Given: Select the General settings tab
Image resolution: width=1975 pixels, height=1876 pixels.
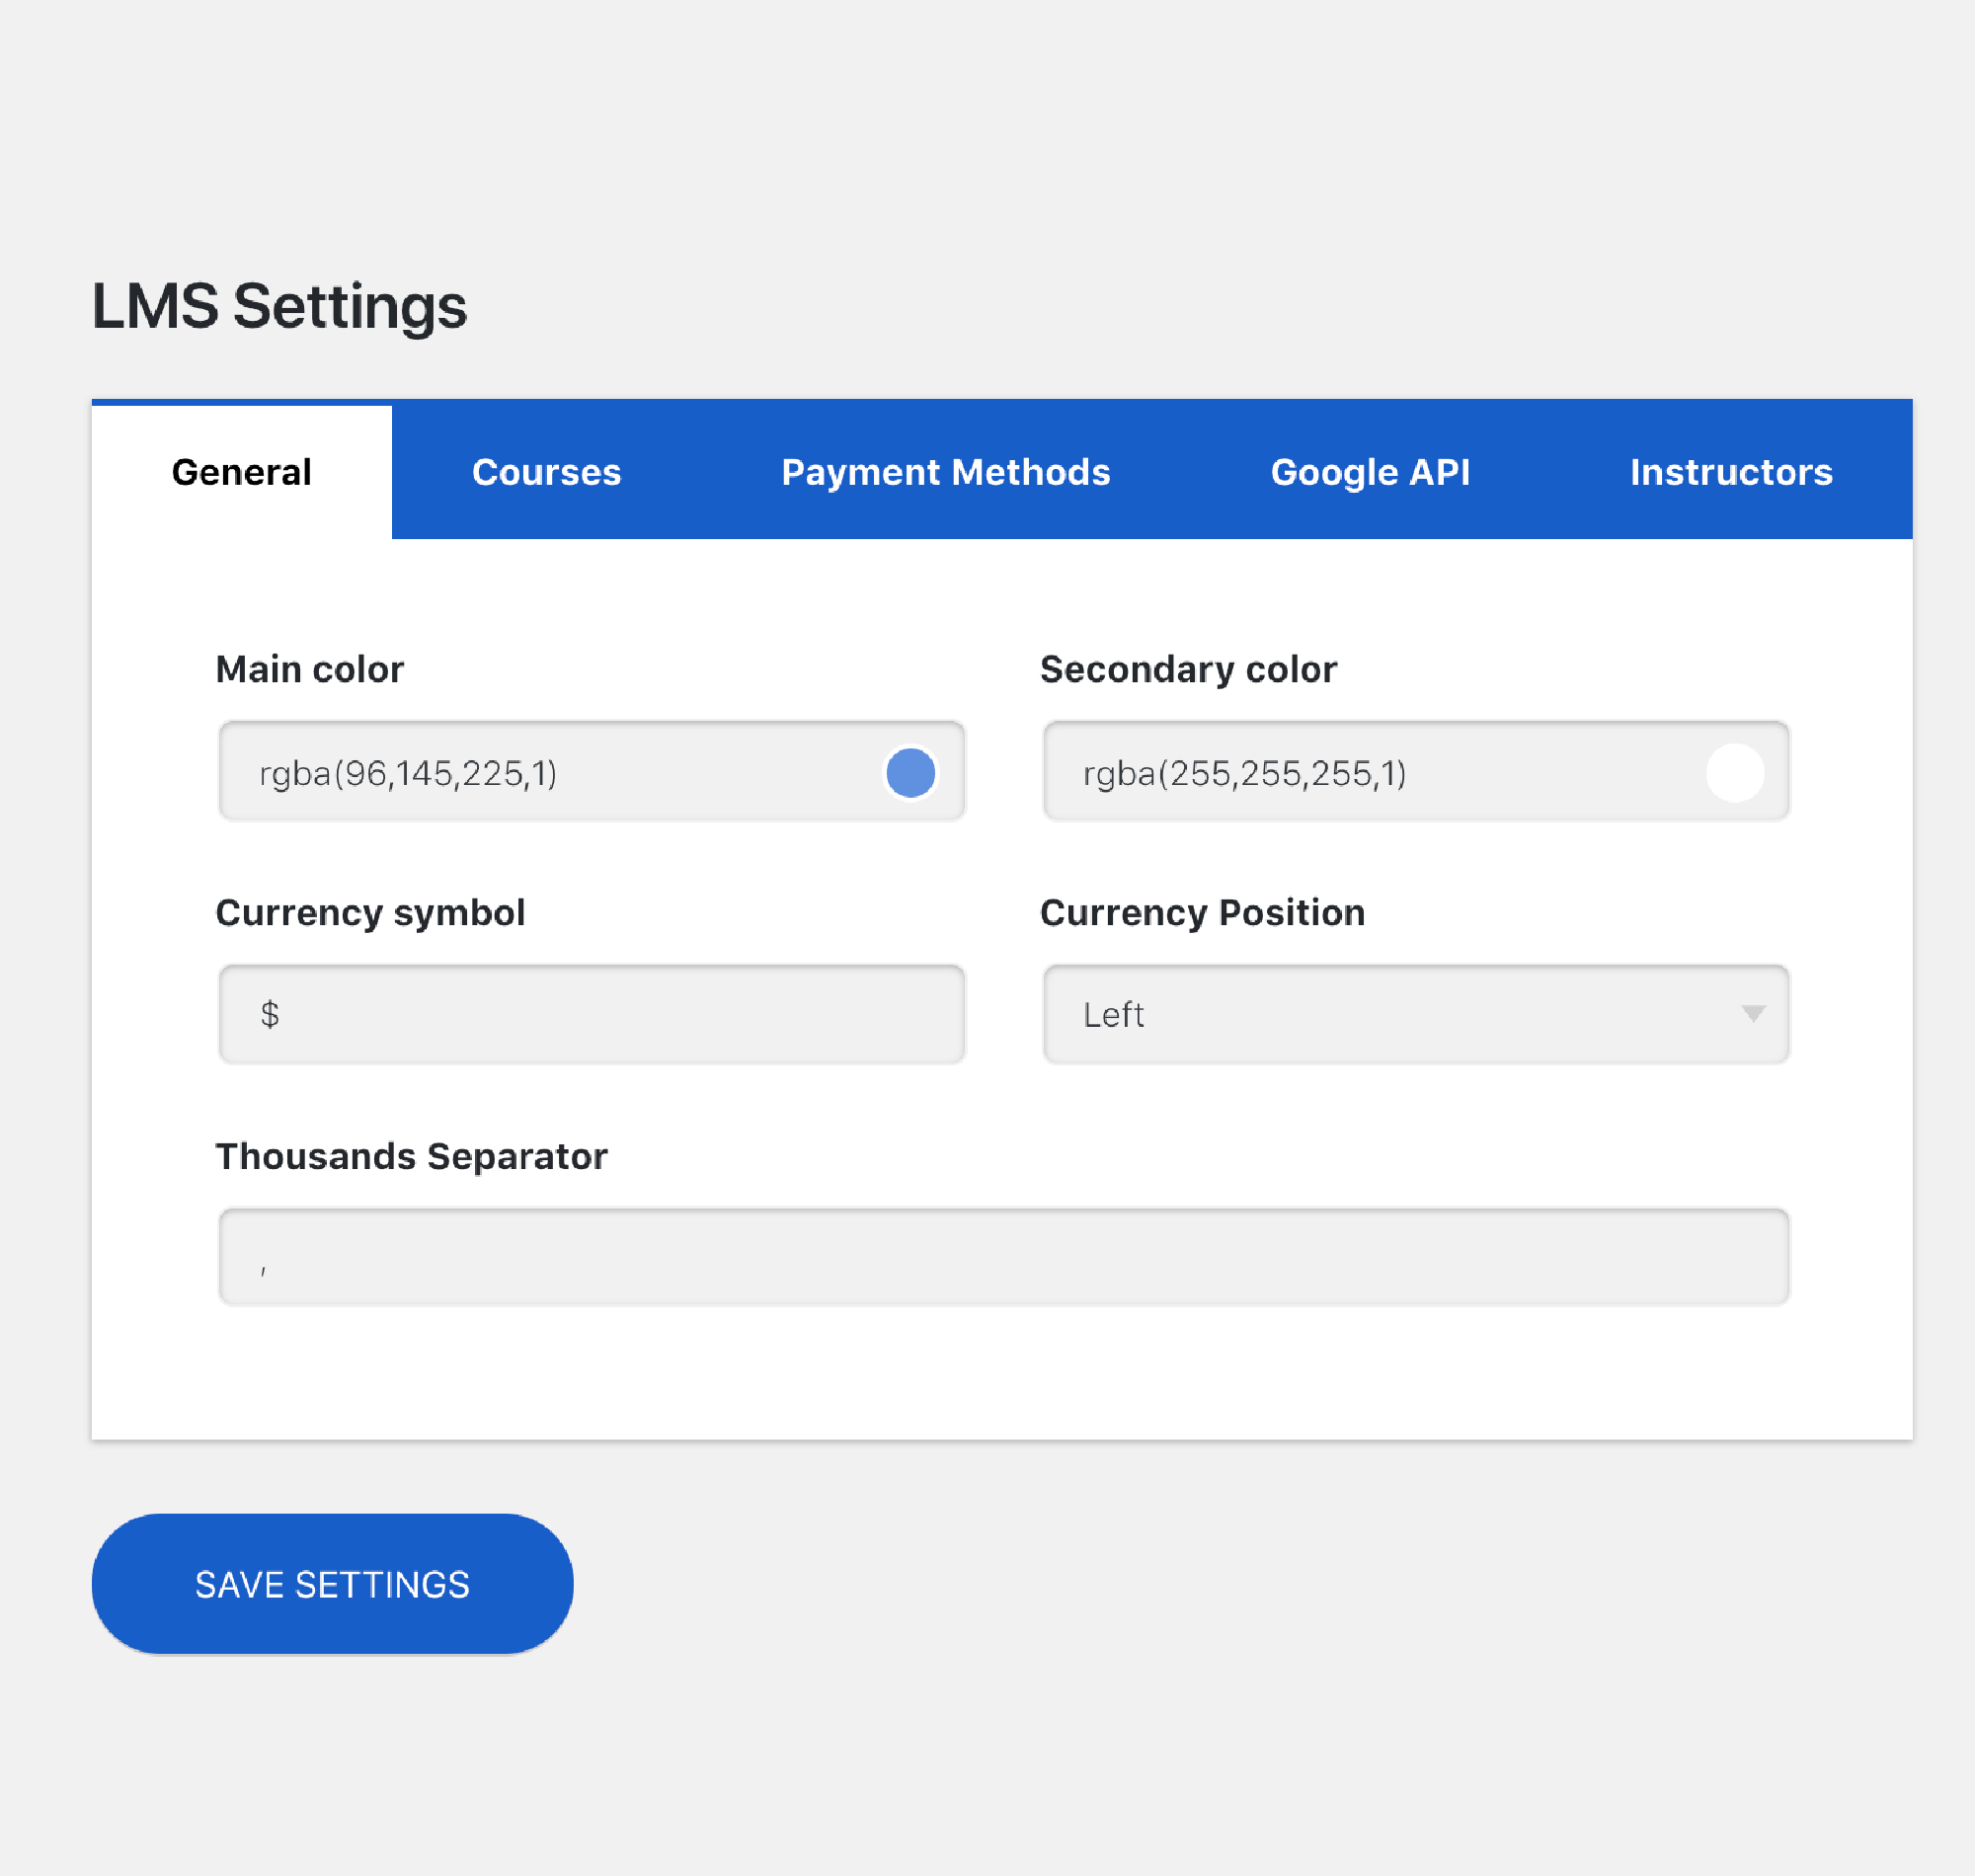Looking at the screenshot, I should 241,471.
